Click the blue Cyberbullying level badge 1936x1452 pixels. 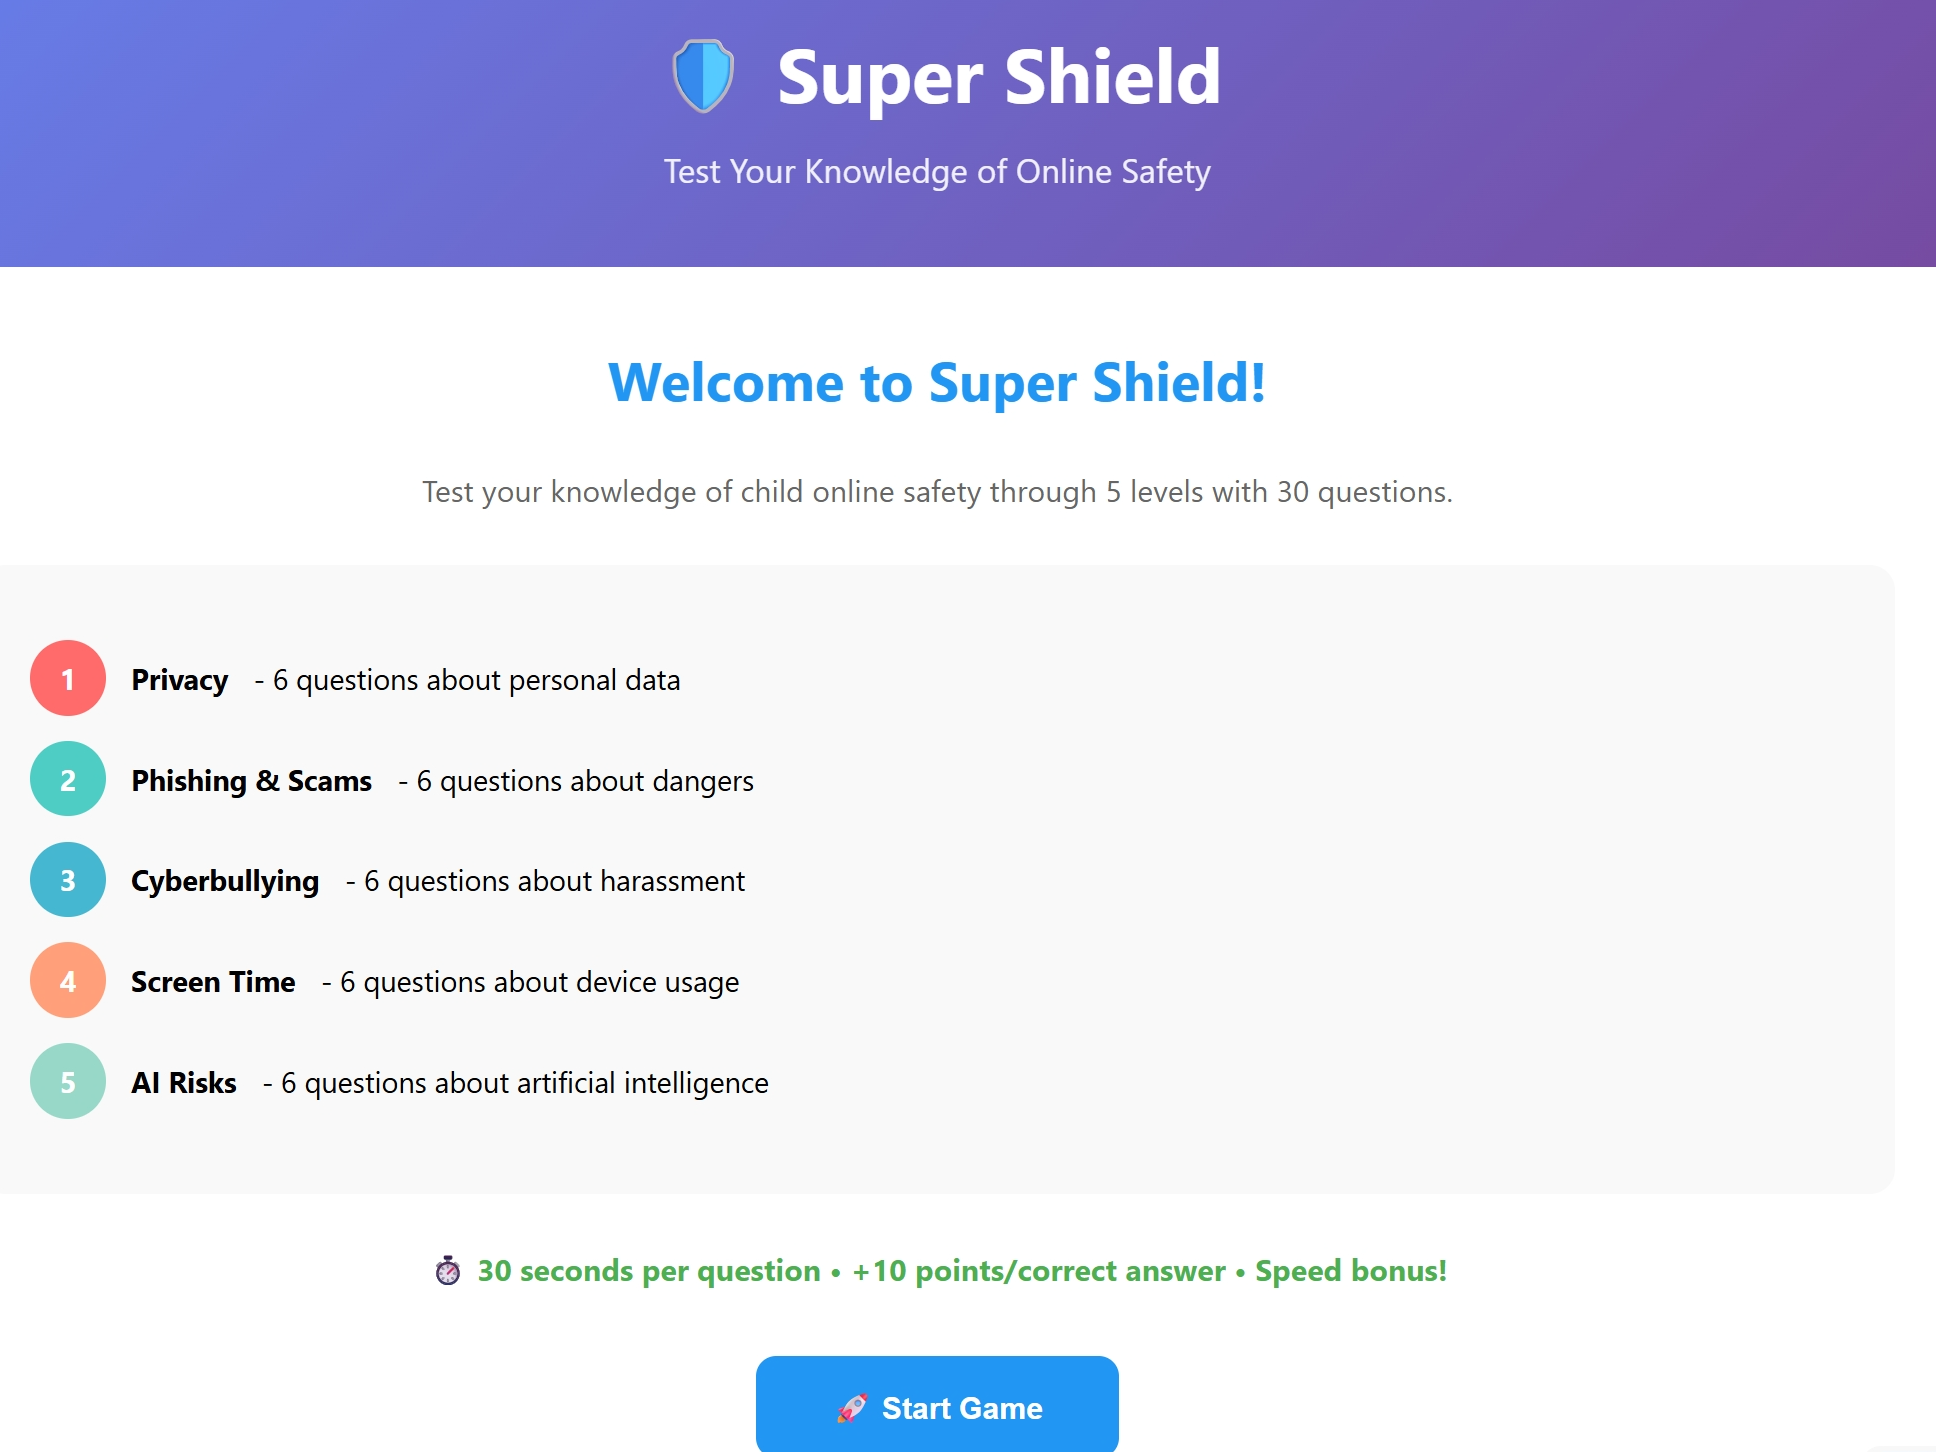pyautogui.click(x=67, y=881)
